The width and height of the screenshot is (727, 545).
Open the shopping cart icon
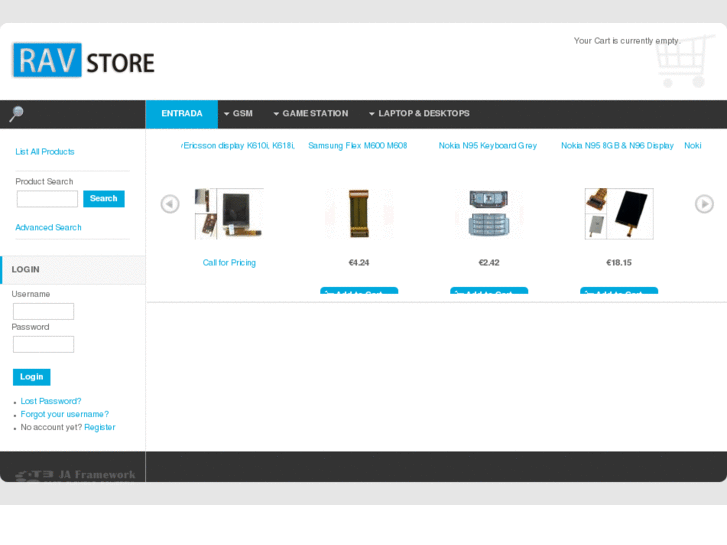[x=684, y=62]
